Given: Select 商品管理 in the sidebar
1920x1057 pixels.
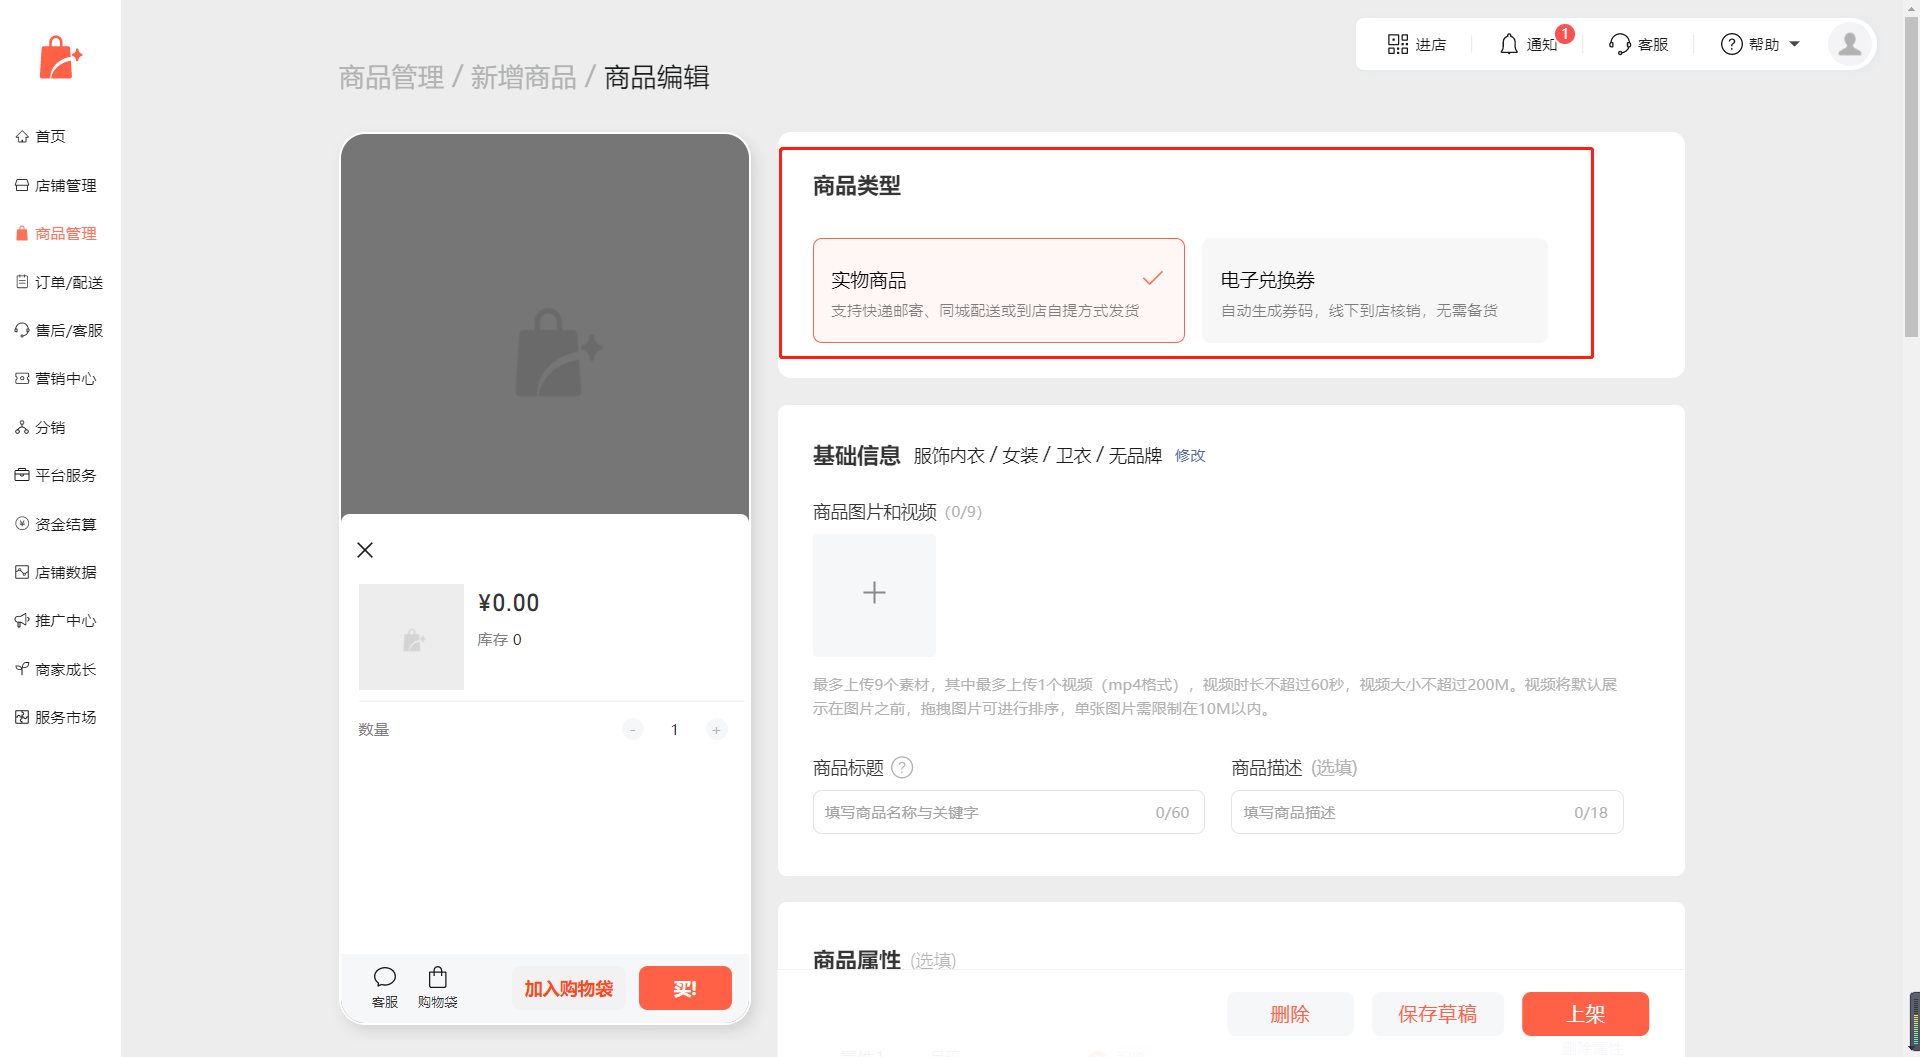Looking at the screenshot, I should tap(56, 234).
